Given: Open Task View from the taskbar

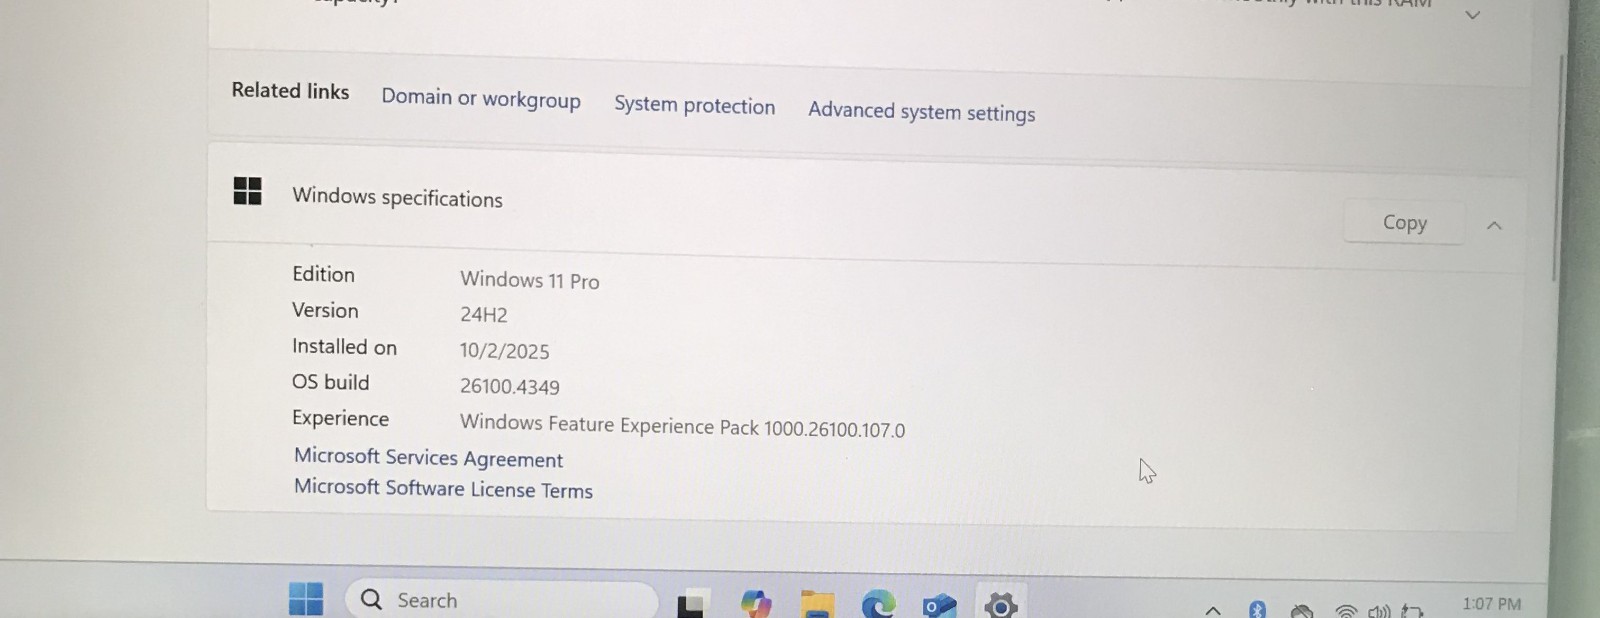Looking at the screenshot, I should click(x=693, y=604).
